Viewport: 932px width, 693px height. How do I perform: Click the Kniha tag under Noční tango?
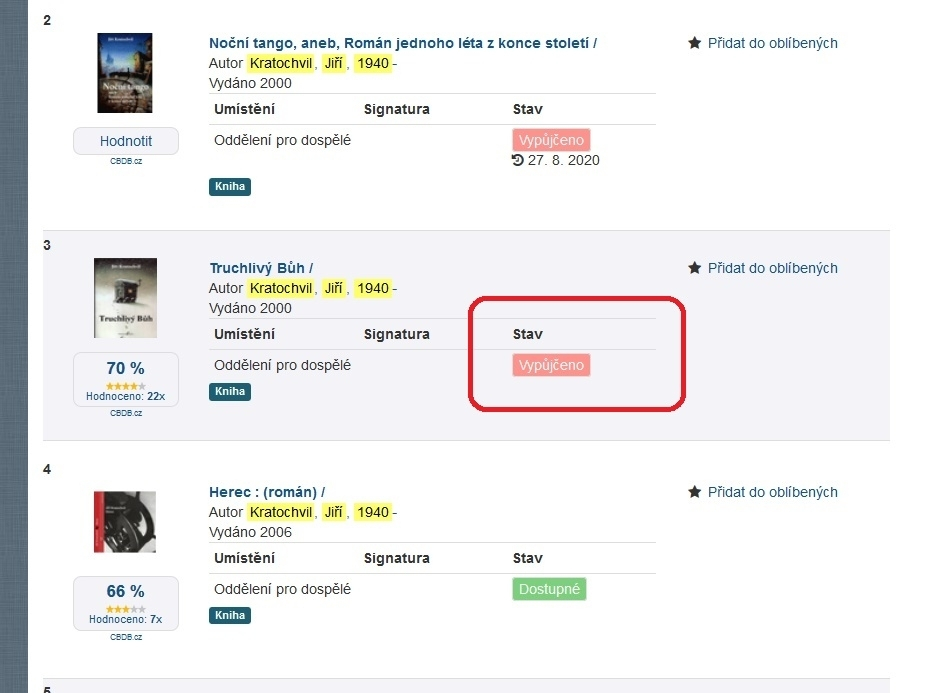click(230, 187)
